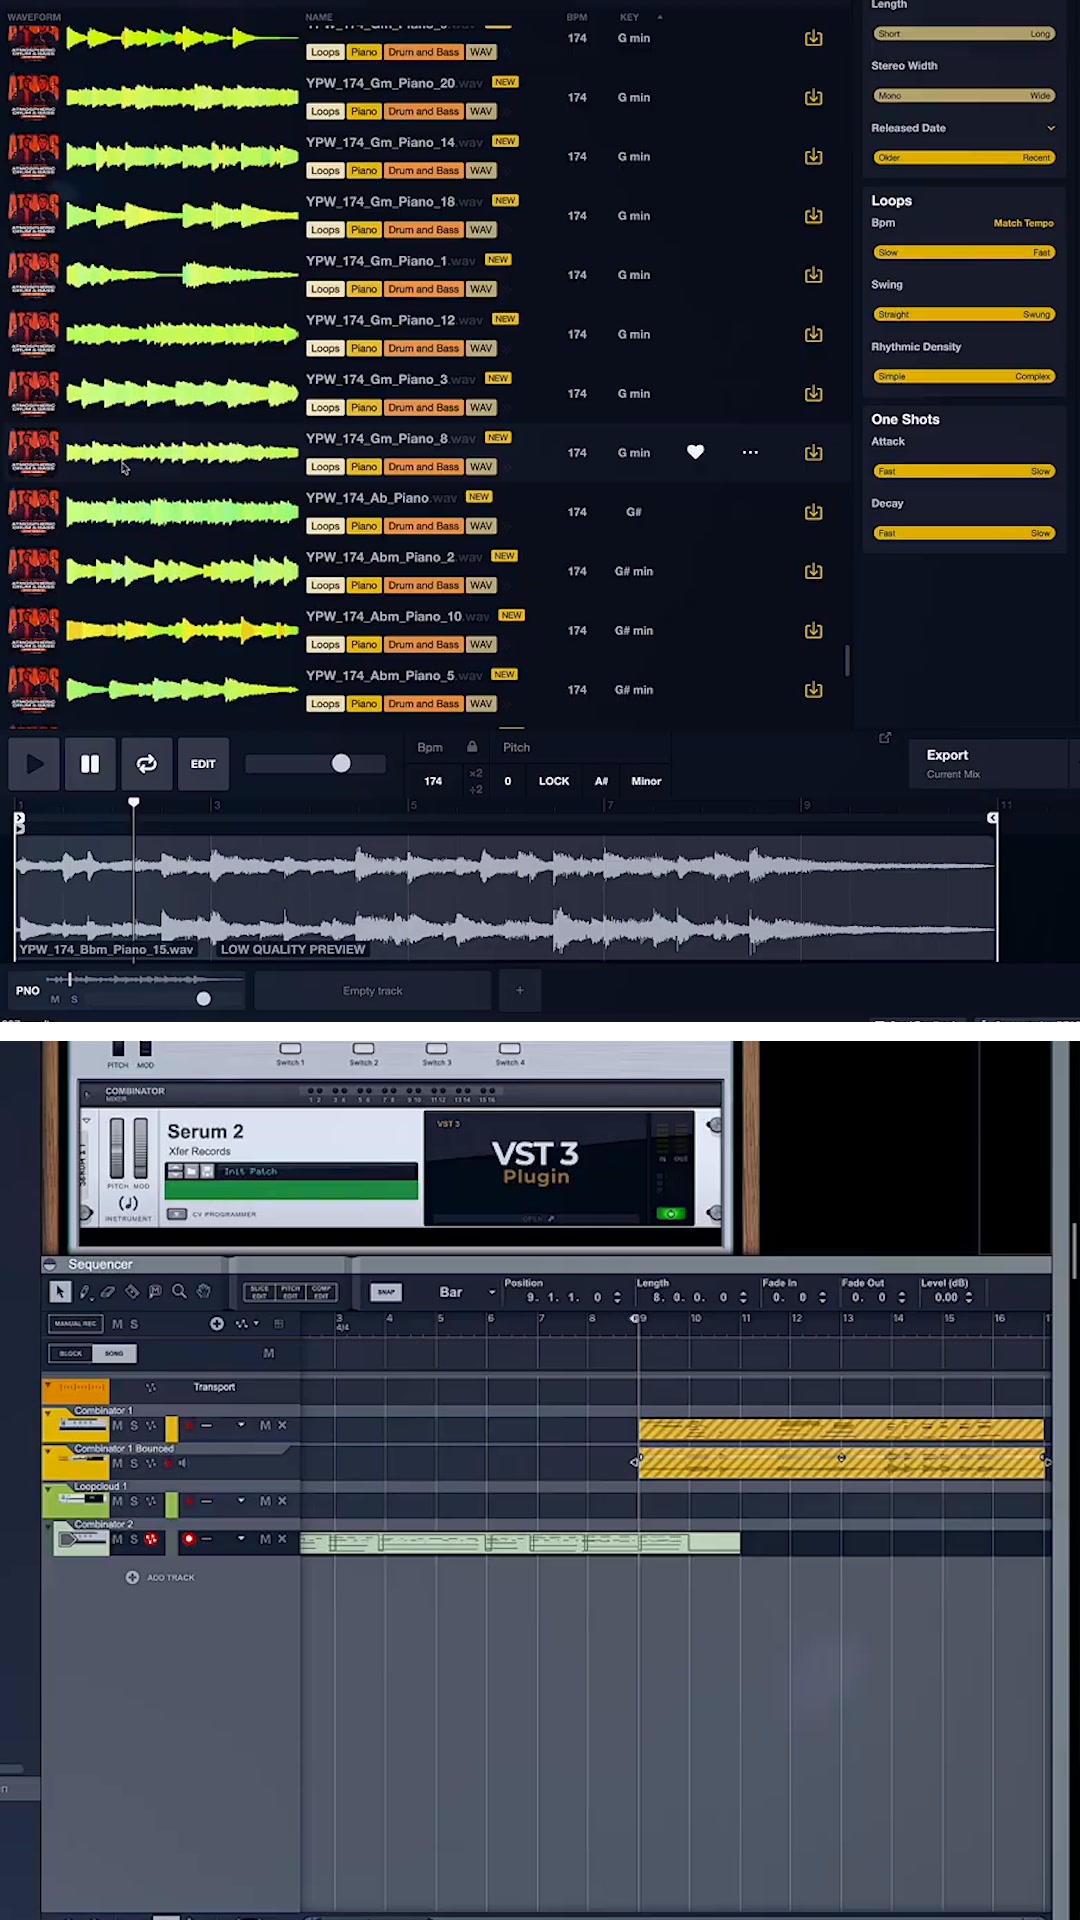Select the hand tool in the Sequencer toolbar
This screenshot has height=1920, width=1080.
[x=204, y=1292]
